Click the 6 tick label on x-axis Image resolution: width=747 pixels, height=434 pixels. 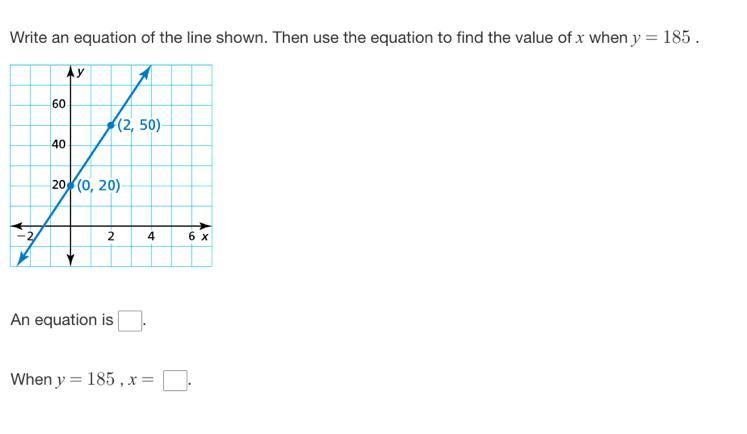click(x=192, y=236)
